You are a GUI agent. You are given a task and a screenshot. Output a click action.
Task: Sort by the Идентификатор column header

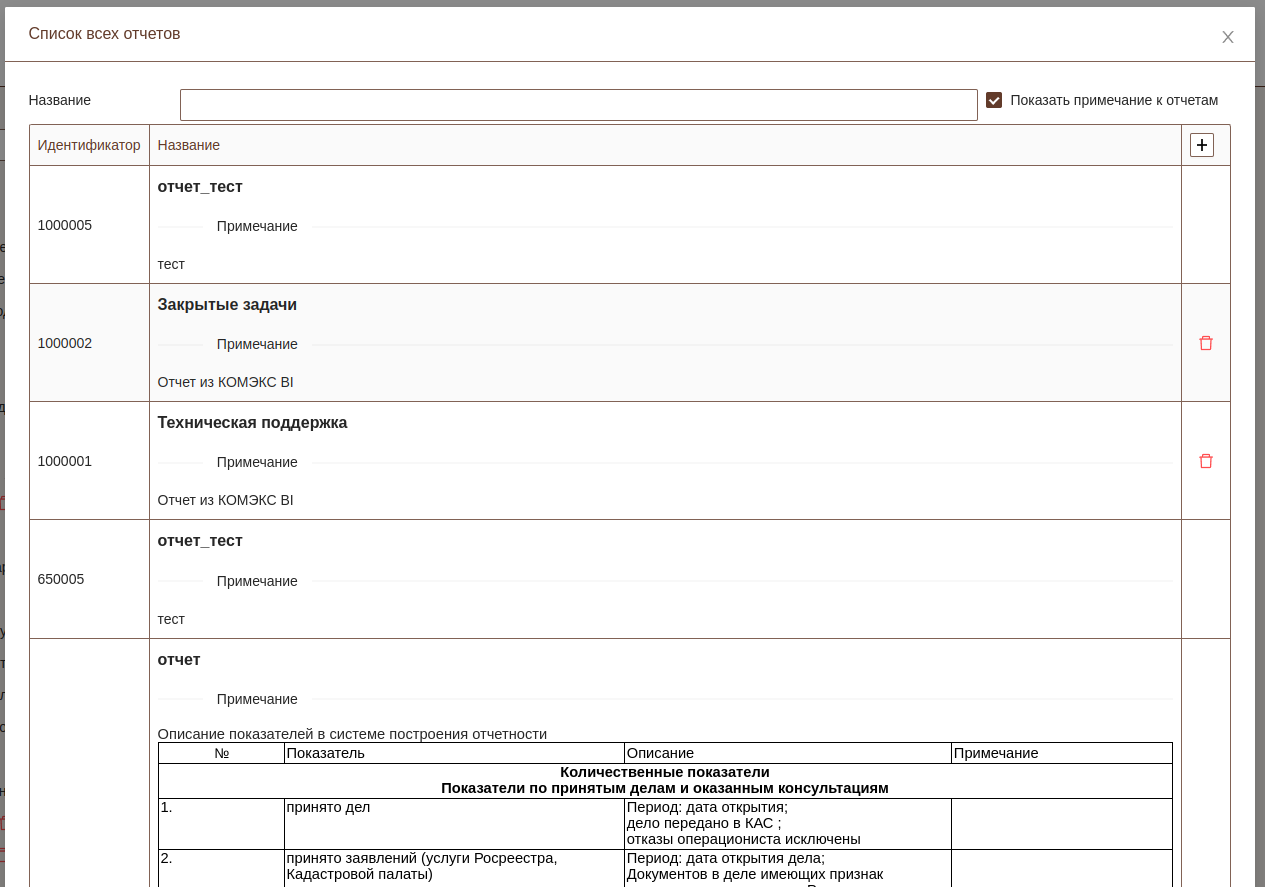[89, 145]
